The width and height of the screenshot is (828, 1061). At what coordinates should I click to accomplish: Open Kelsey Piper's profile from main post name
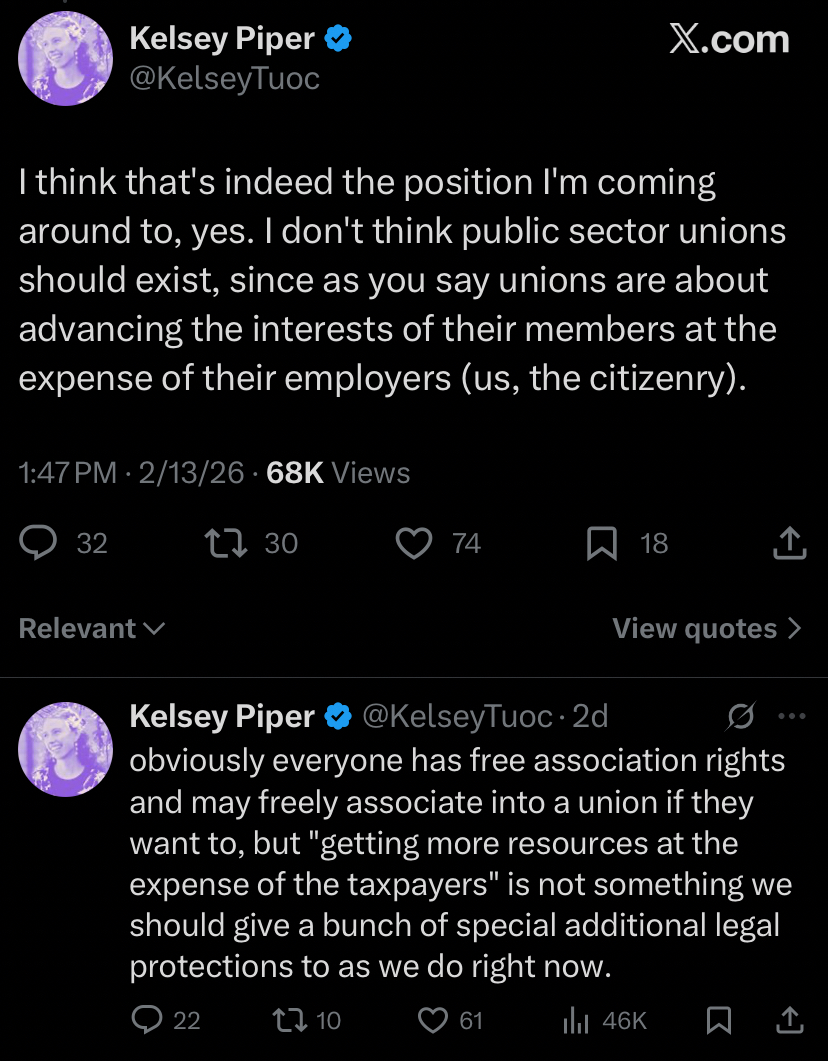coord(222,39)
